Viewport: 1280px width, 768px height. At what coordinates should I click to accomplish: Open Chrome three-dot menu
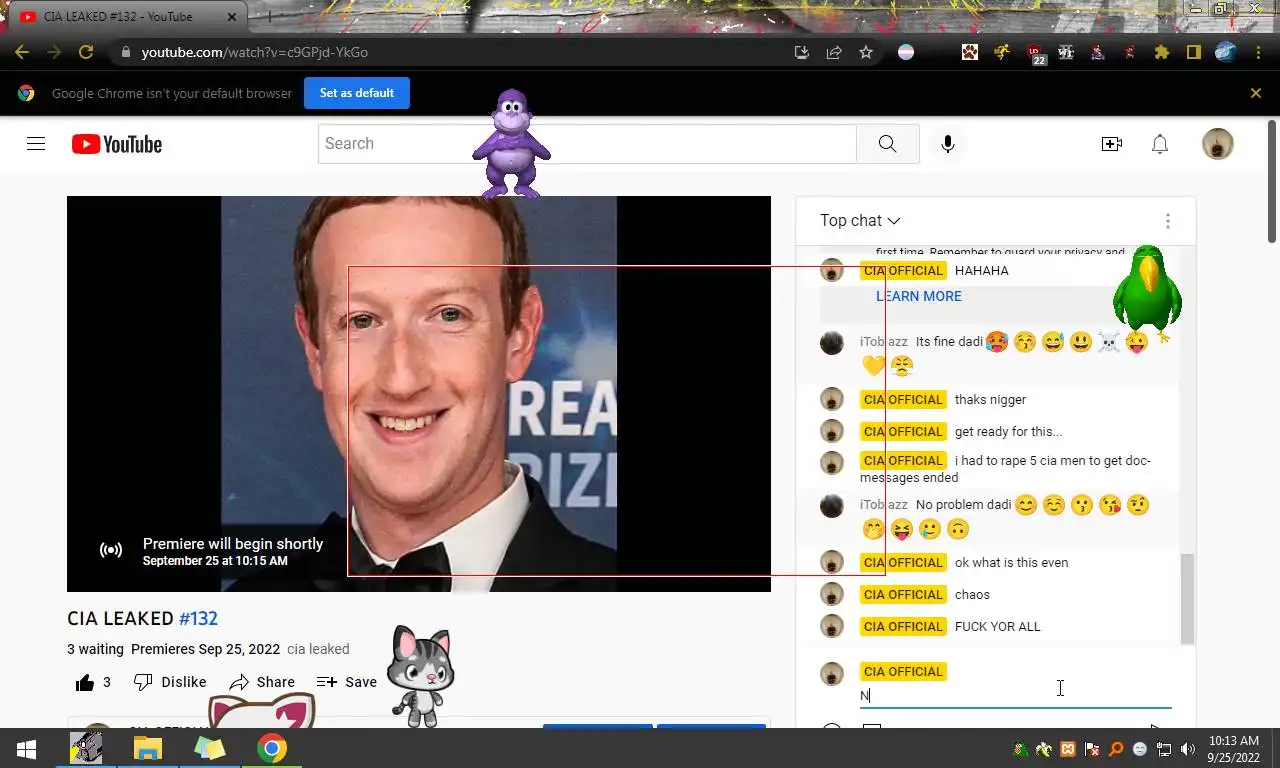click(1258, 52)
